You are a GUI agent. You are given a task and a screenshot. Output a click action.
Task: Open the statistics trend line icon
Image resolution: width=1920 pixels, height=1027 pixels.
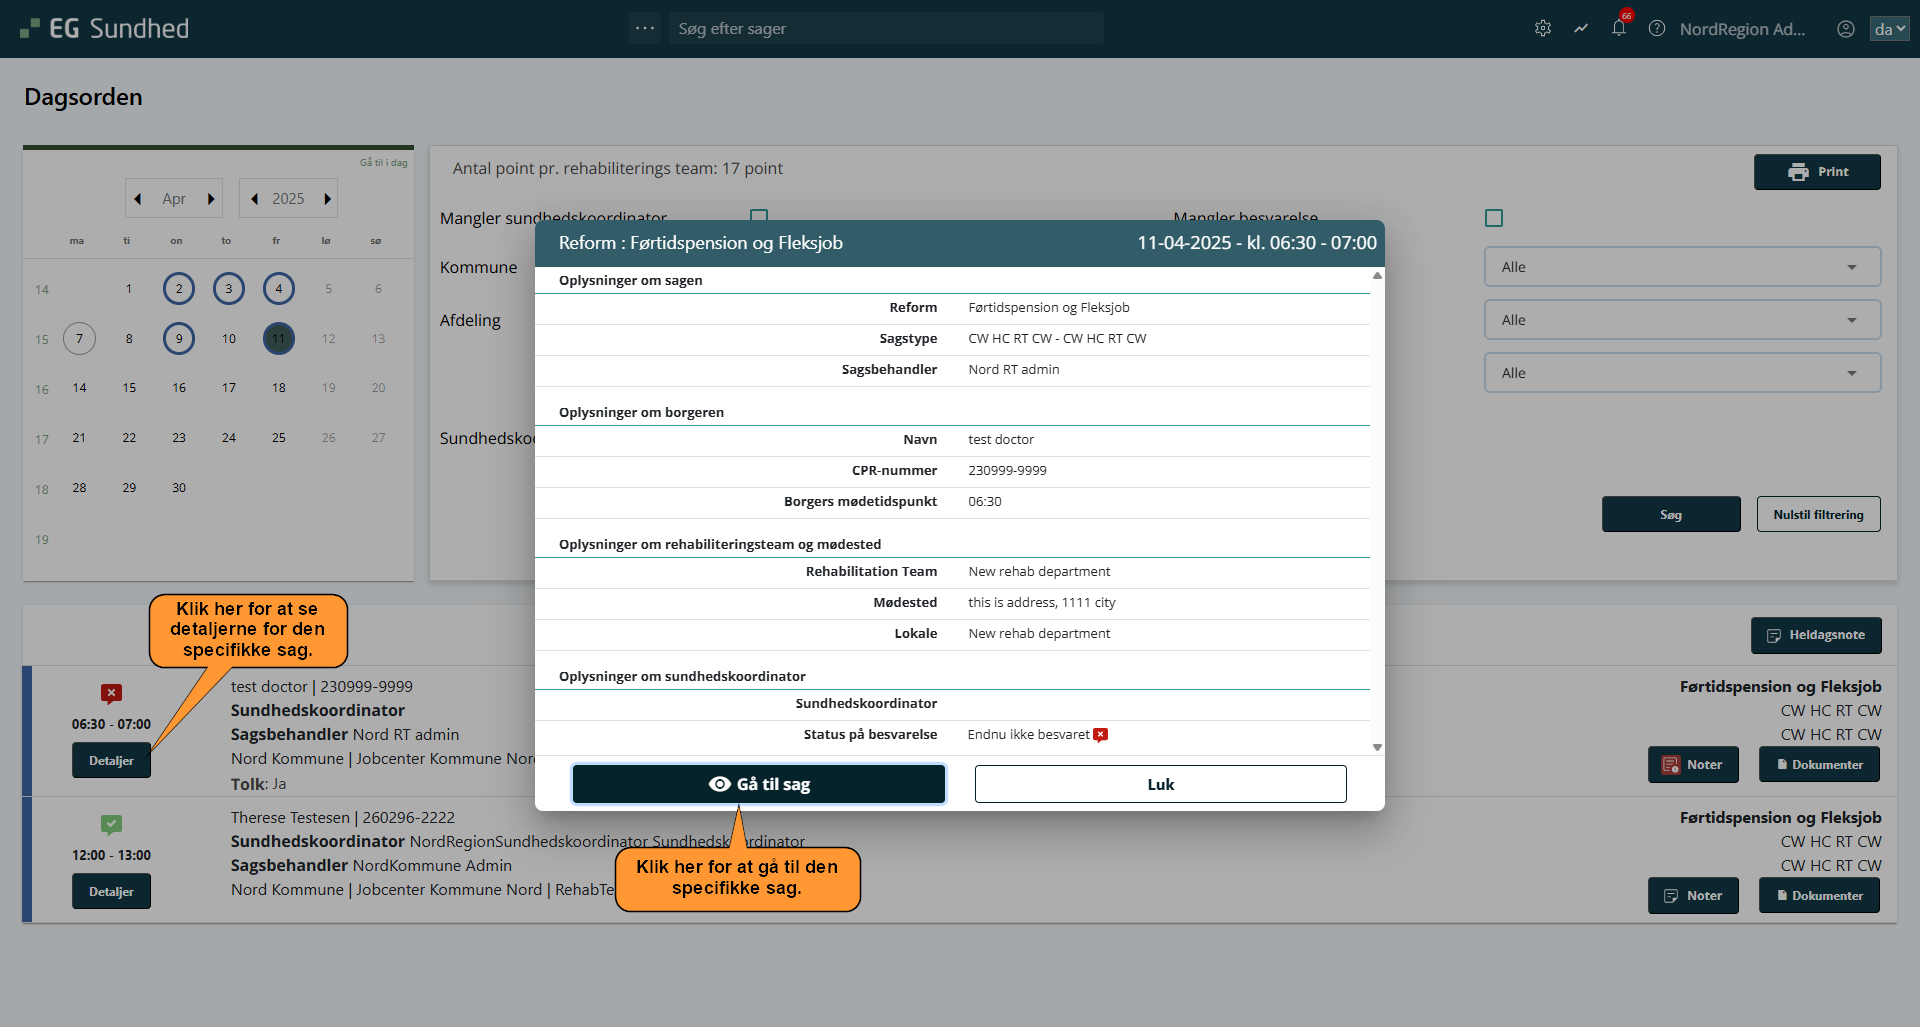[x=1581, y=29]
